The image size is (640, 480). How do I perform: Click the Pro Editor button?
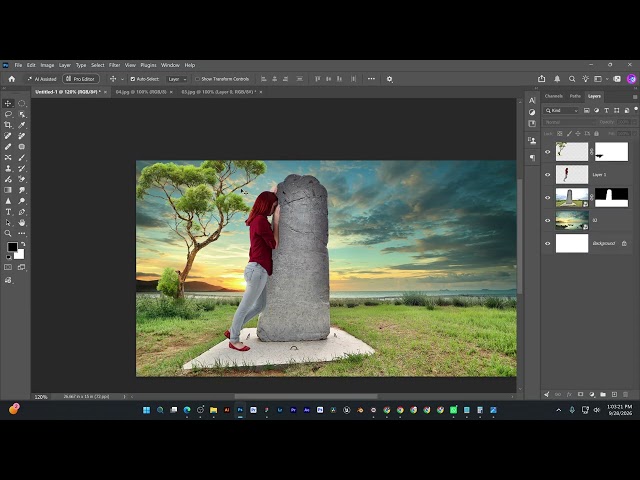pos(80,79)
